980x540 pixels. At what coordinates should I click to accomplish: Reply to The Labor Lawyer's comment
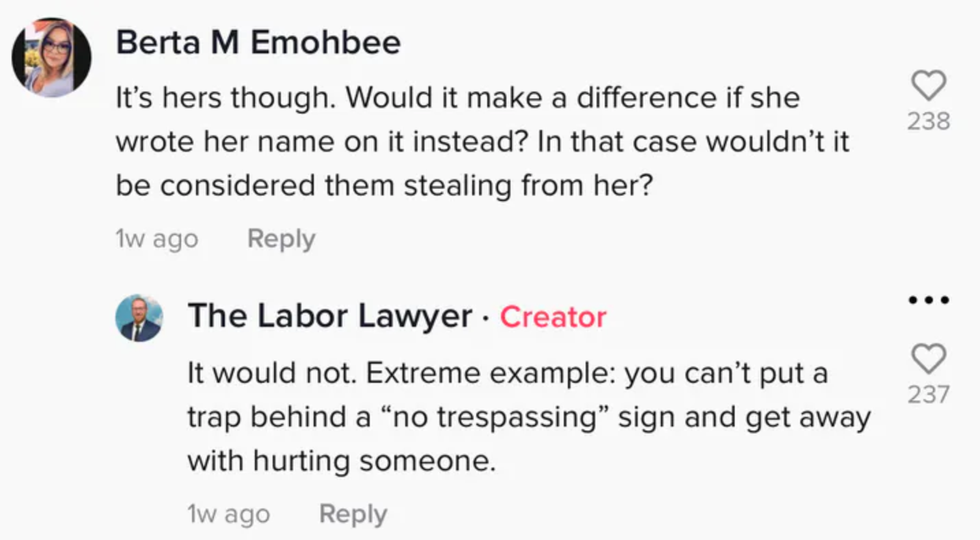click(353, 514)
